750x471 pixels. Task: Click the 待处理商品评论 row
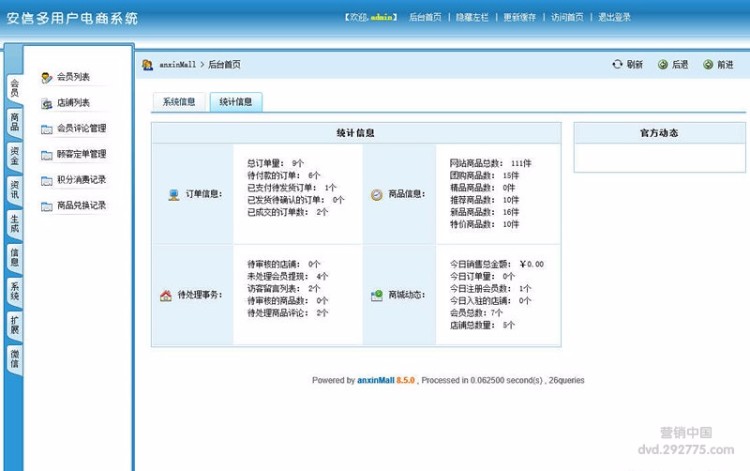point(287,313)
